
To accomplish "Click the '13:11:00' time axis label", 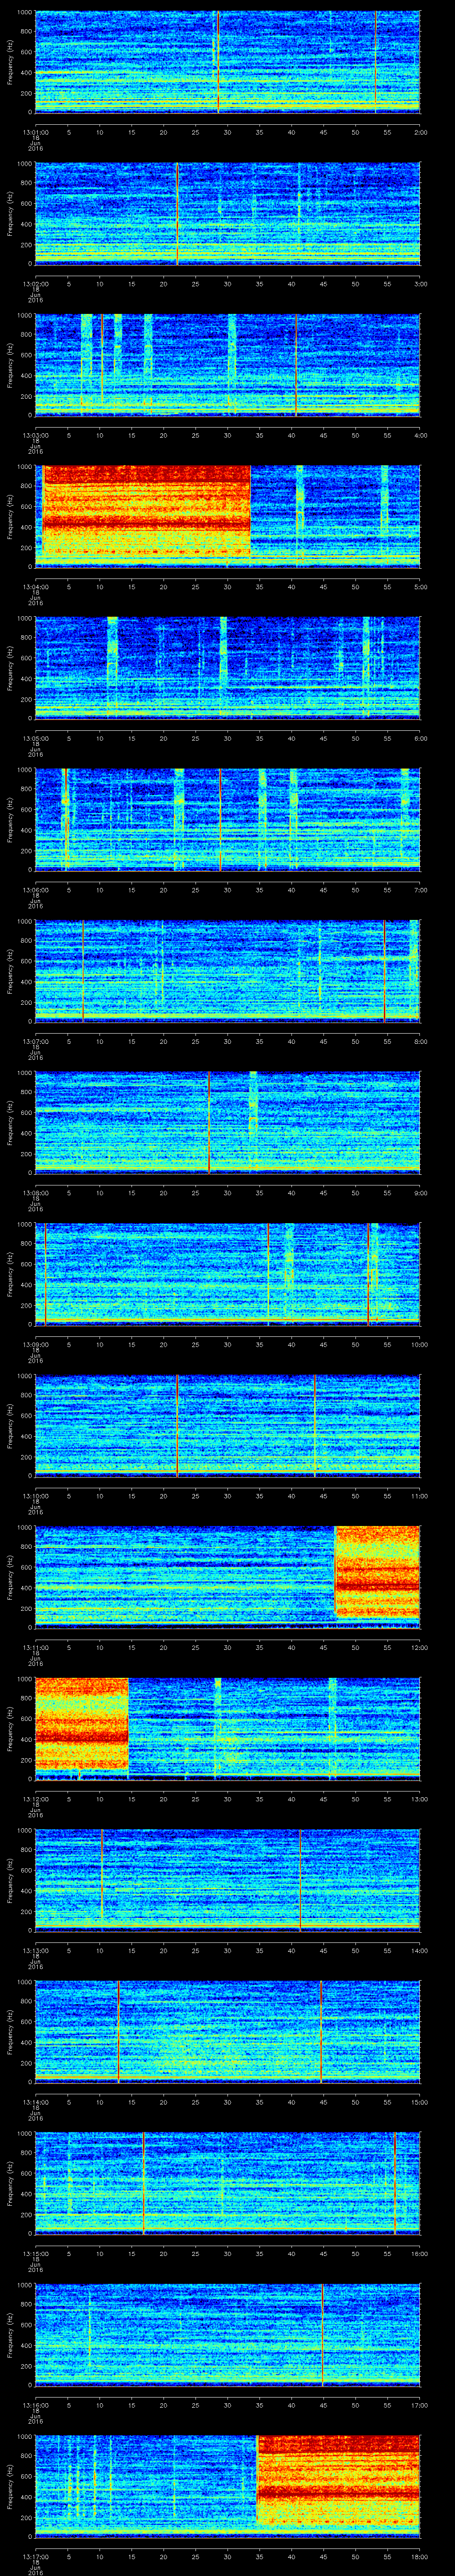I will pyautogui.click(x=35, y=1648).
